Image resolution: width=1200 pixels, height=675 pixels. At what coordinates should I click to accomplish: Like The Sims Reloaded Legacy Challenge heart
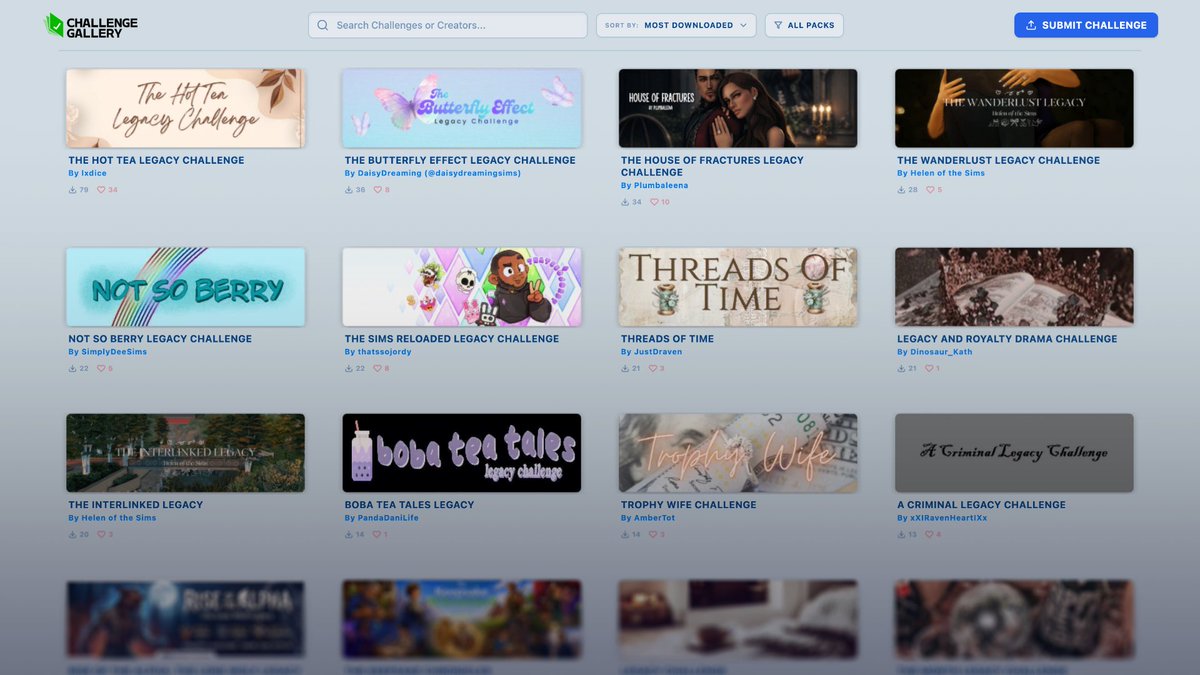377,369
